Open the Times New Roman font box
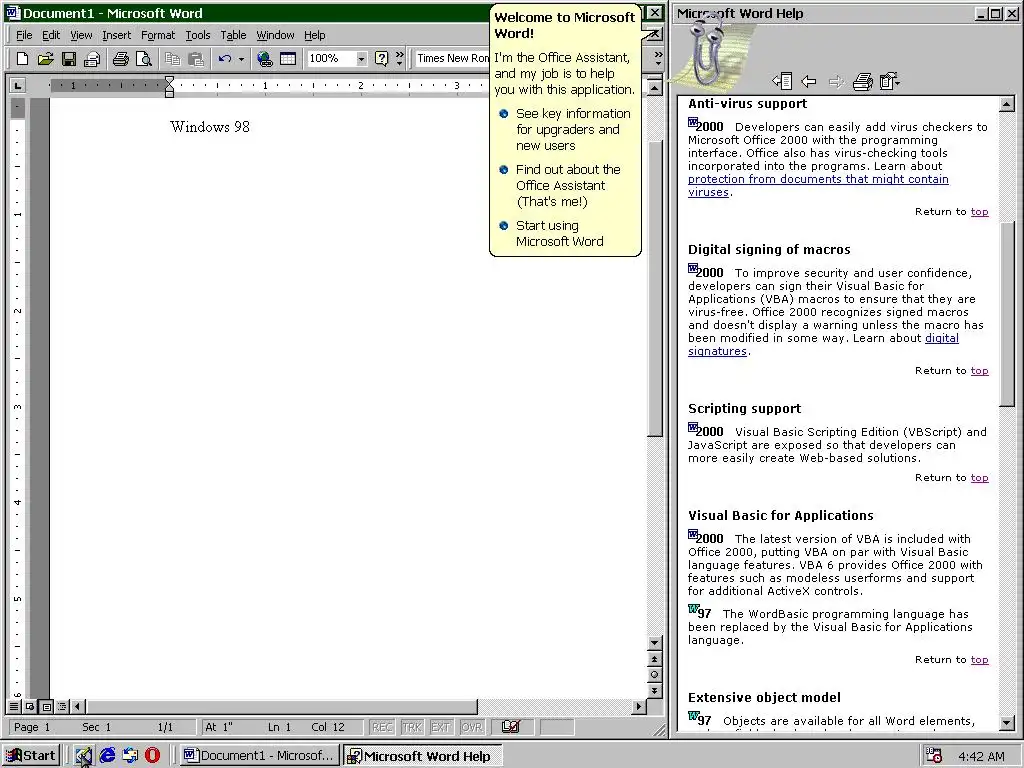 pos(452,59)
